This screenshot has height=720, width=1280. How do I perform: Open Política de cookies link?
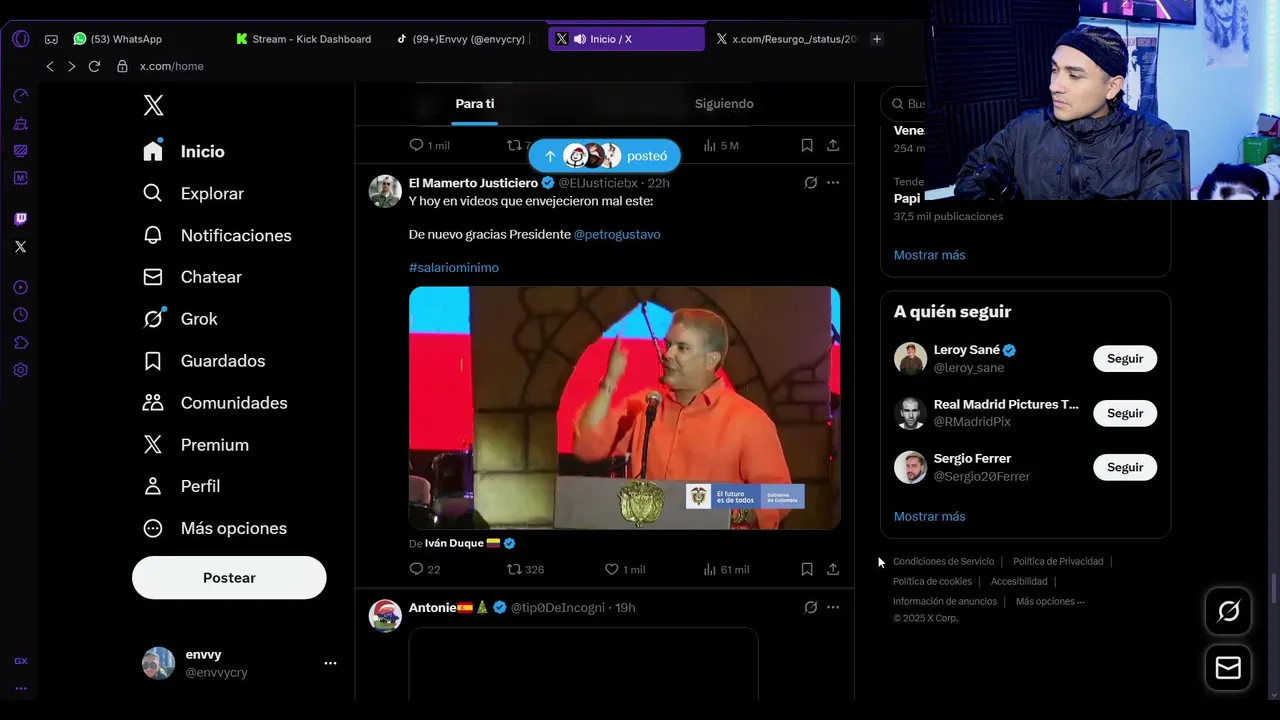[x=932, y=582]
